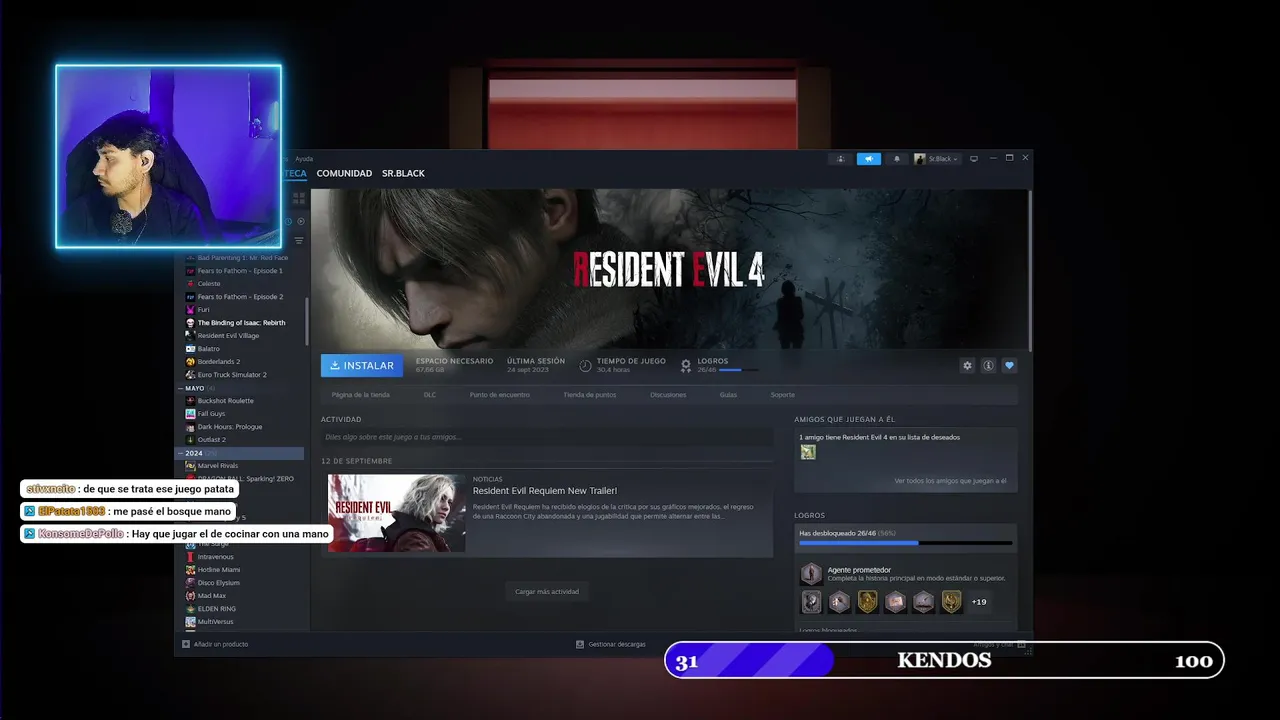This screenshot has width=1280, height=720.
Task: Open the notifications bell icon
Action: click(896, 159)
